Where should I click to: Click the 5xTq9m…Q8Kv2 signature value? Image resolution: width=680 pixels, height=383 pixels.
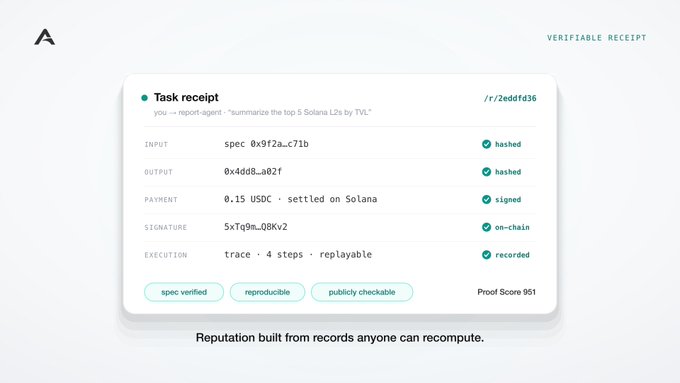pos(255,227)
